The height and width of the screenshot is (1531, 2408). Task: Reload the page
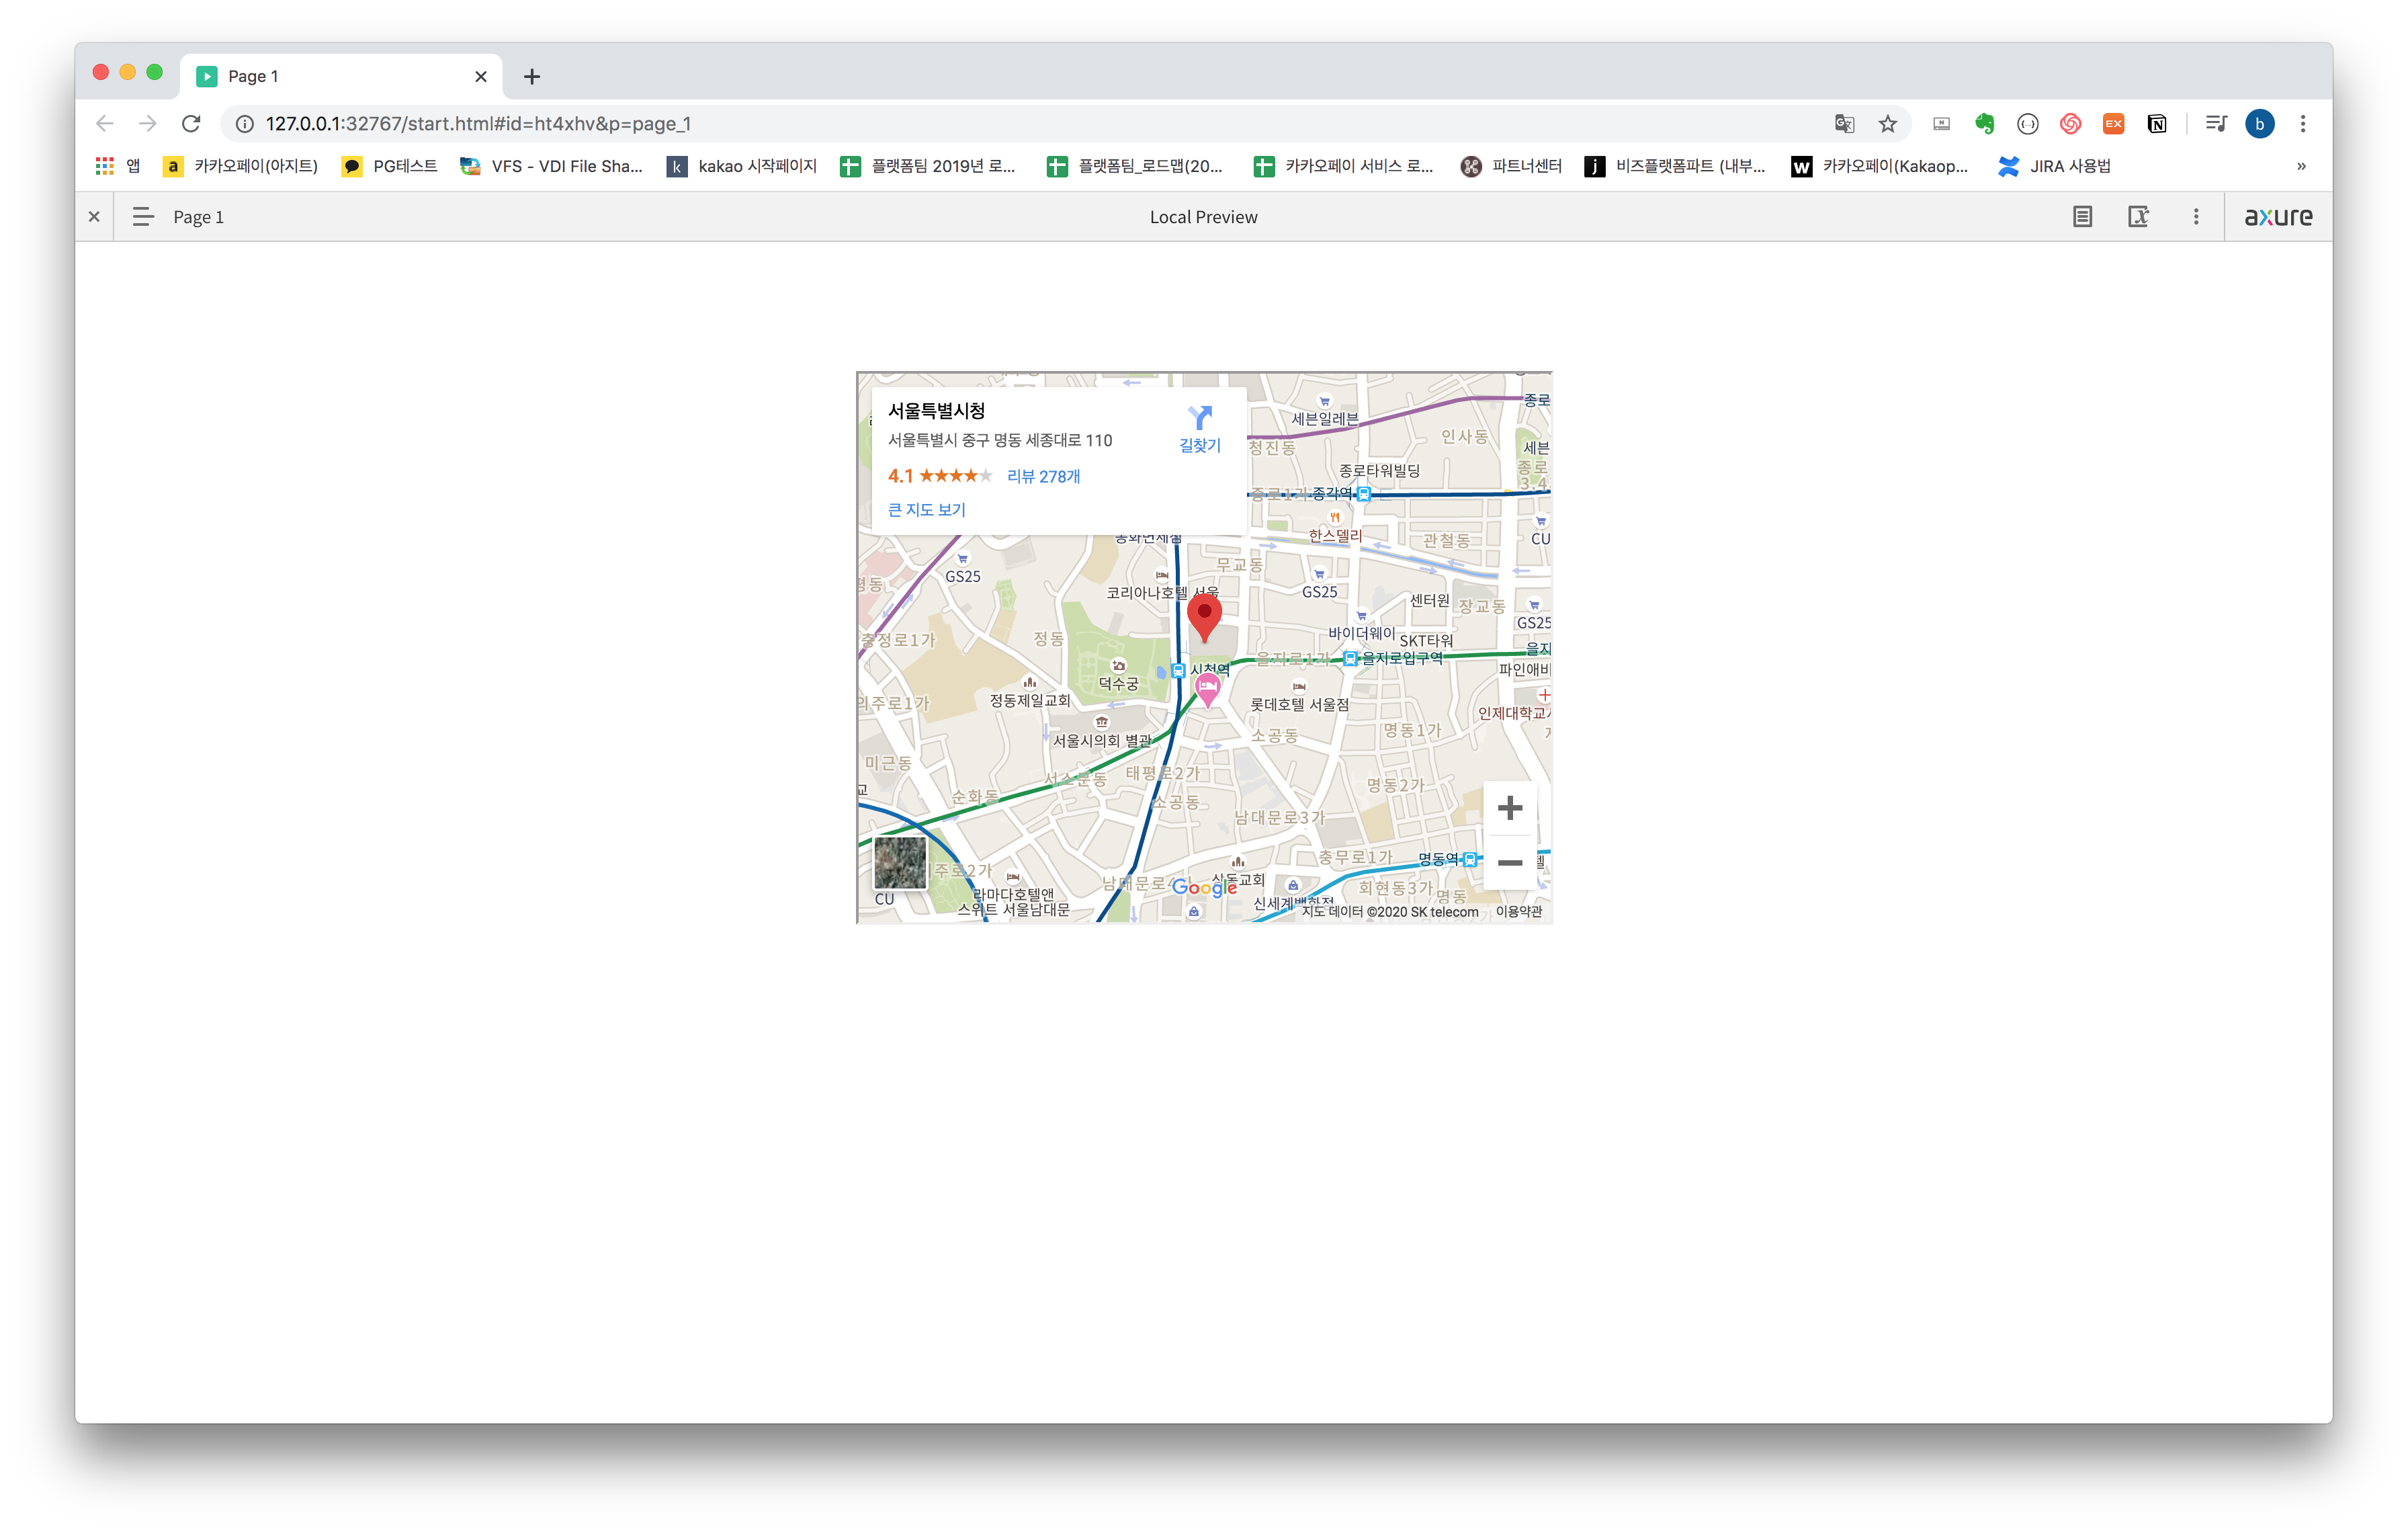pos(191,124)
